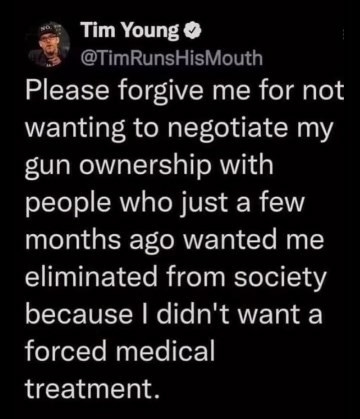Click the phrase "from society"
360x419 pixels.
(244, 280)
